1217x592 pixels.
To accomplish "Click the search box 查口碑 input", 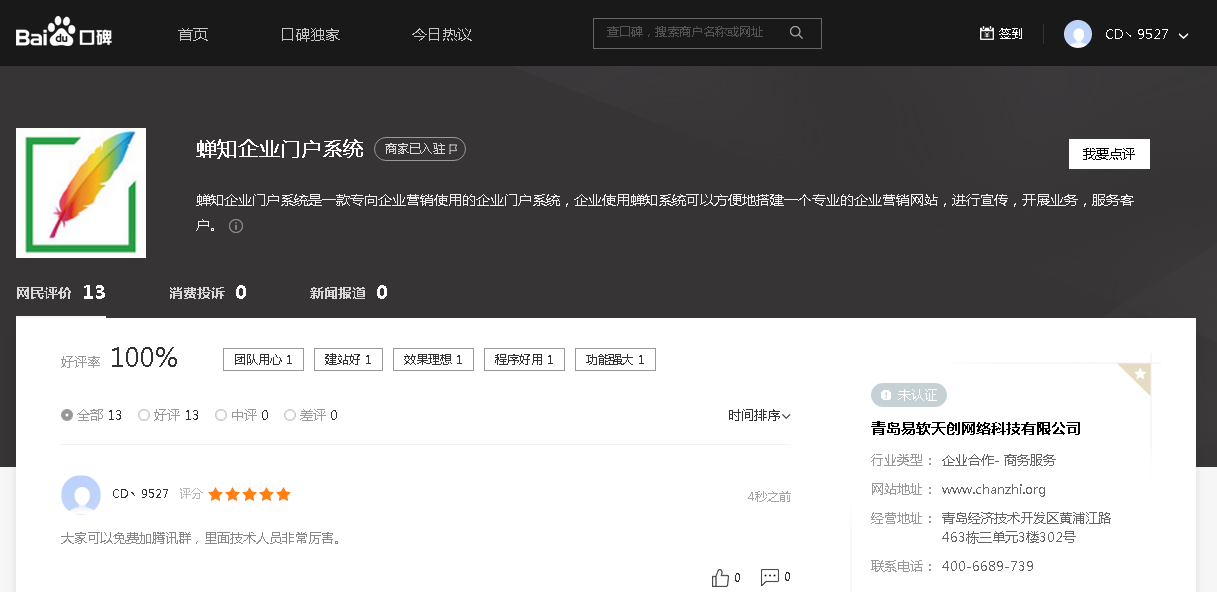I will coord(707,33).
